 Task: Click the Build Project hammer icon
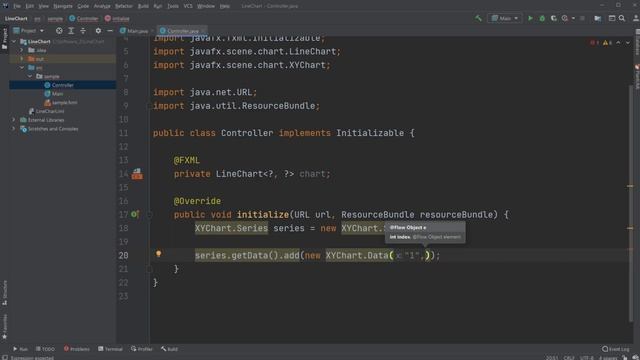(x=478, y=18)
